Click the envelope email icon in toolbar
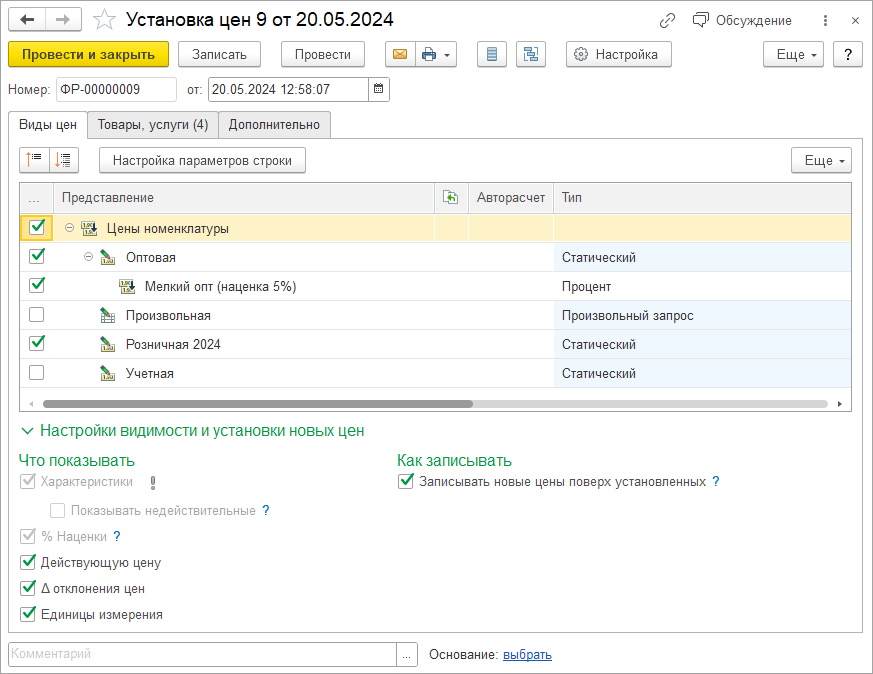This screenshot has height=674, width=873. tap(400, 55)
